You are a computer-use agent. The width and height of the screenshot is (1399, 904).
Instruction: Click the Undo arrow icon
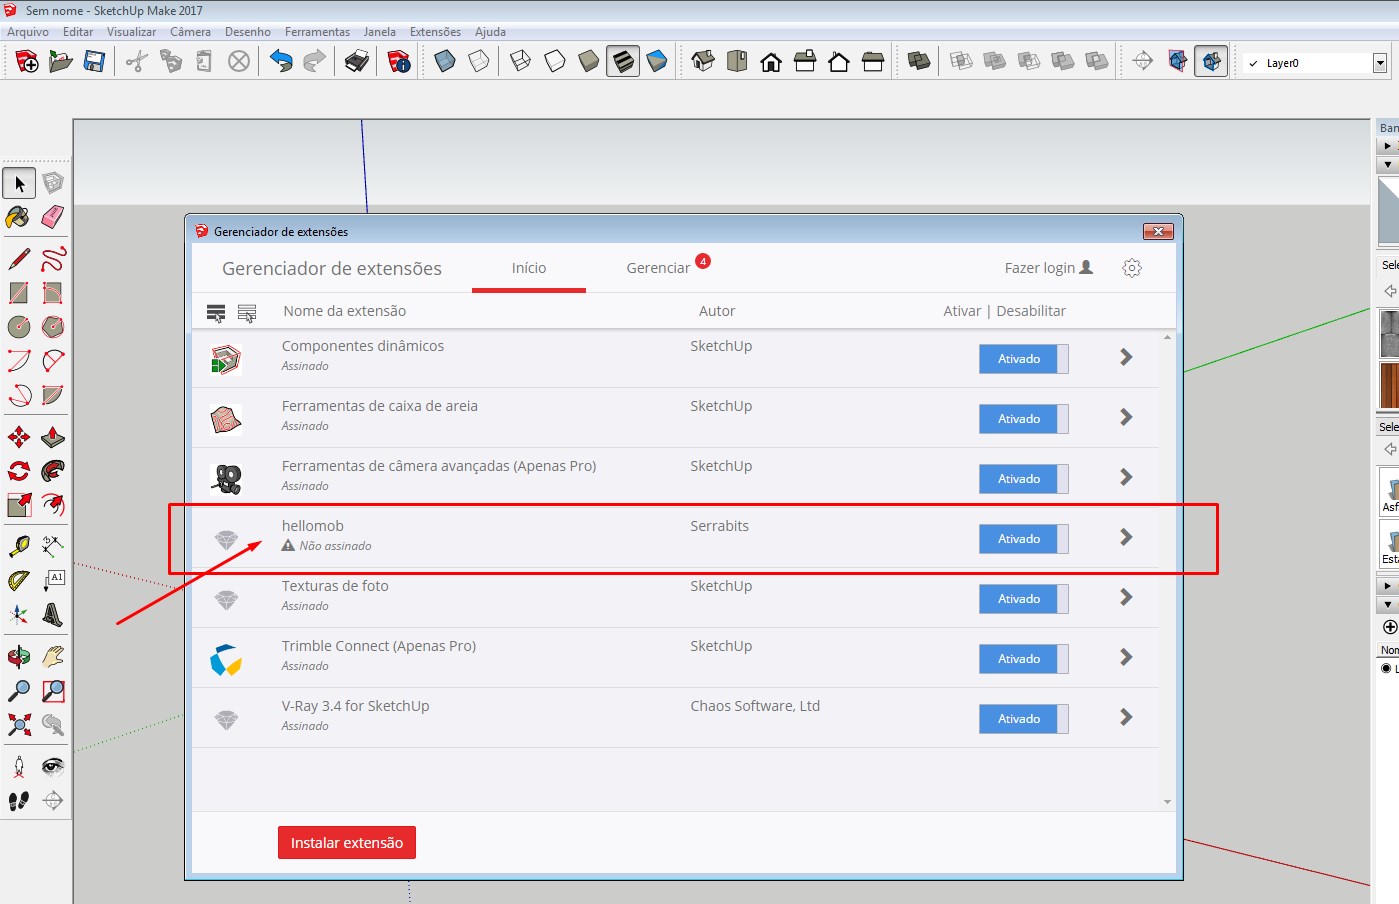point(281,62)
